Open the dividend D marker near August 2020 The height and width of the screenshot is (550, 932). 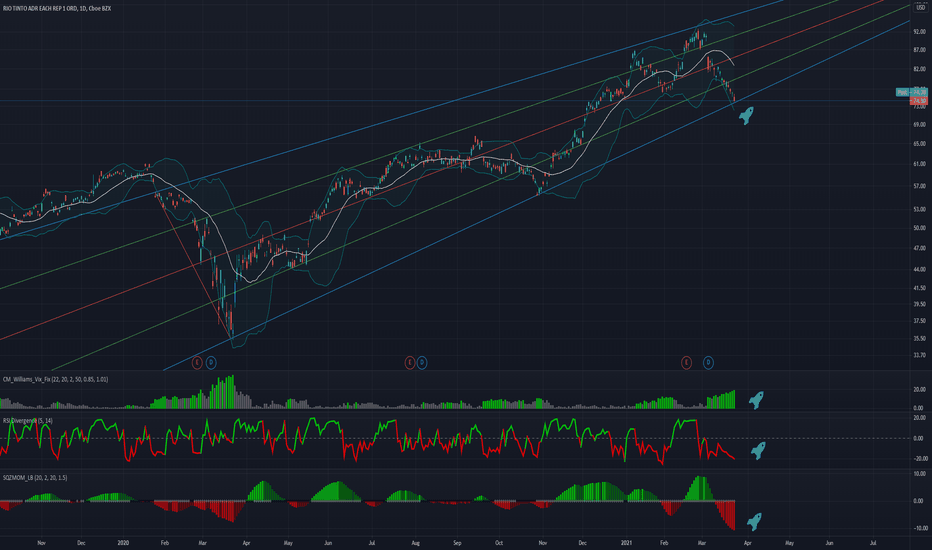tap(421, 362)
